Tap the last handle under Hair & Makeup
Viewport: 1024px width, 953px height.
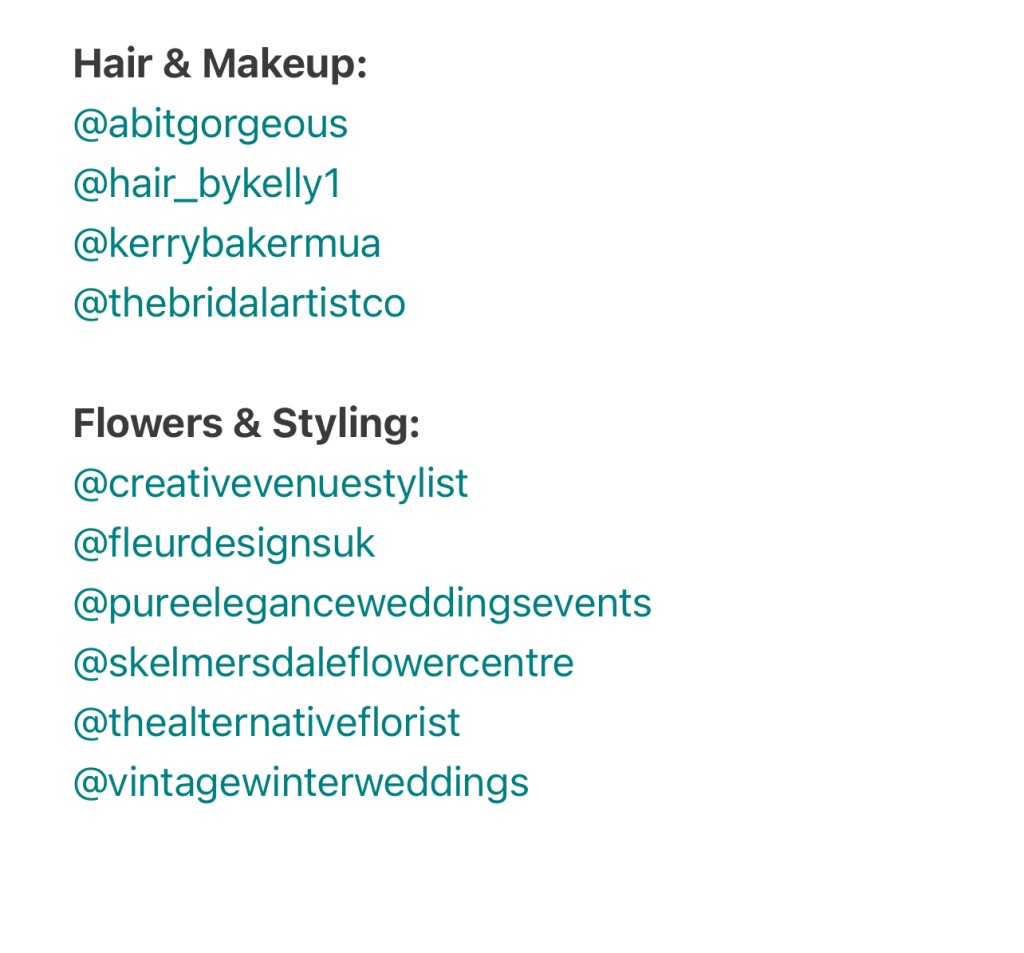[x=239, y=304]
